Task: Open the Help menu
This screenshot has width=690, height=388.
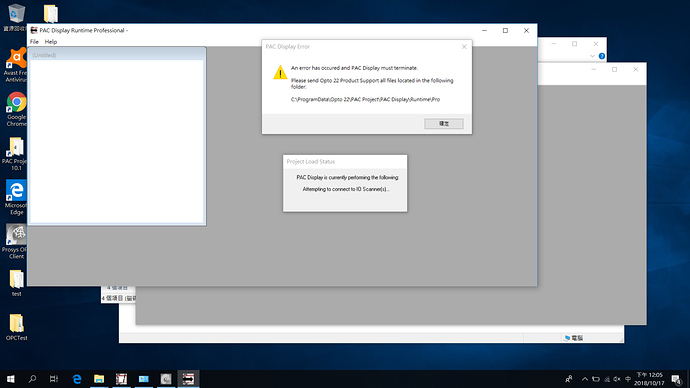Action: tap(51, 42)
